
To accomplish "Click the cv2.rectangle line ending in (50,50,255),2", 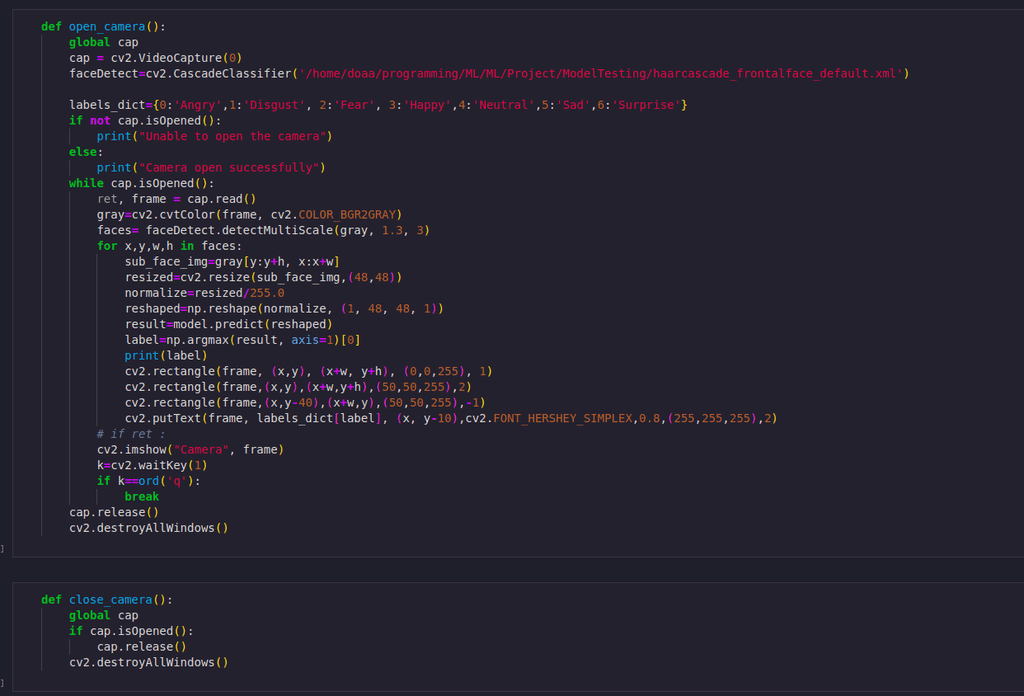I will point(298,387).
